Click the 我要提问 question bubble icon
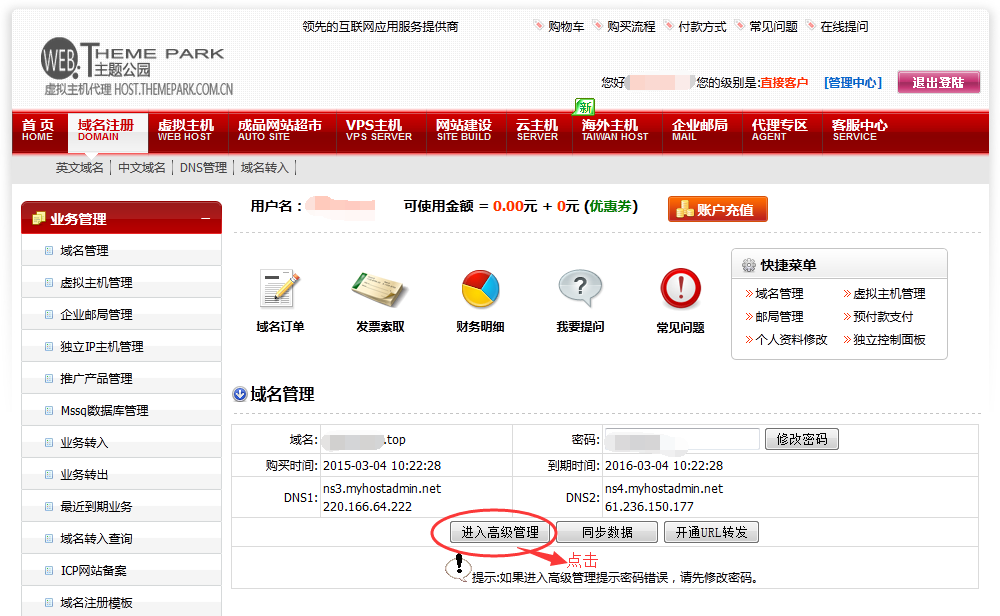 tap(580, 289)
